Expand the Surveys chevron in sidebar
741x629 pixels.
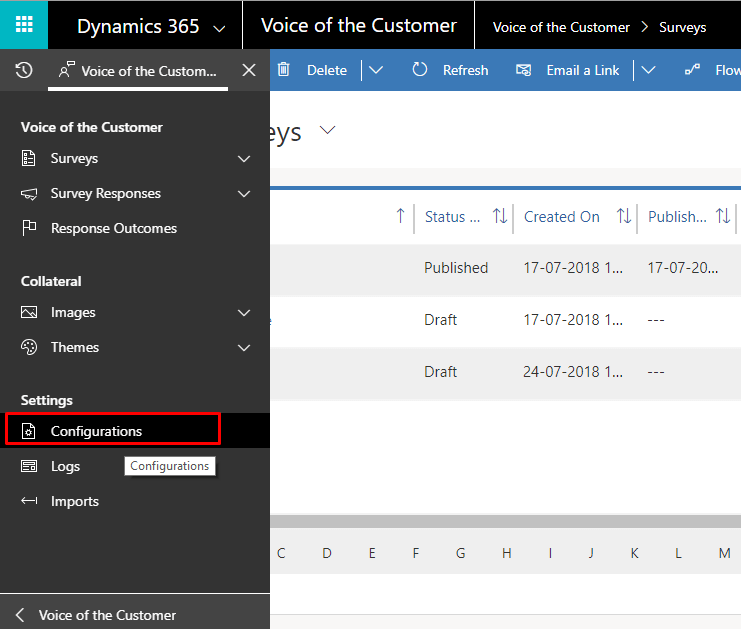point(244,159)
